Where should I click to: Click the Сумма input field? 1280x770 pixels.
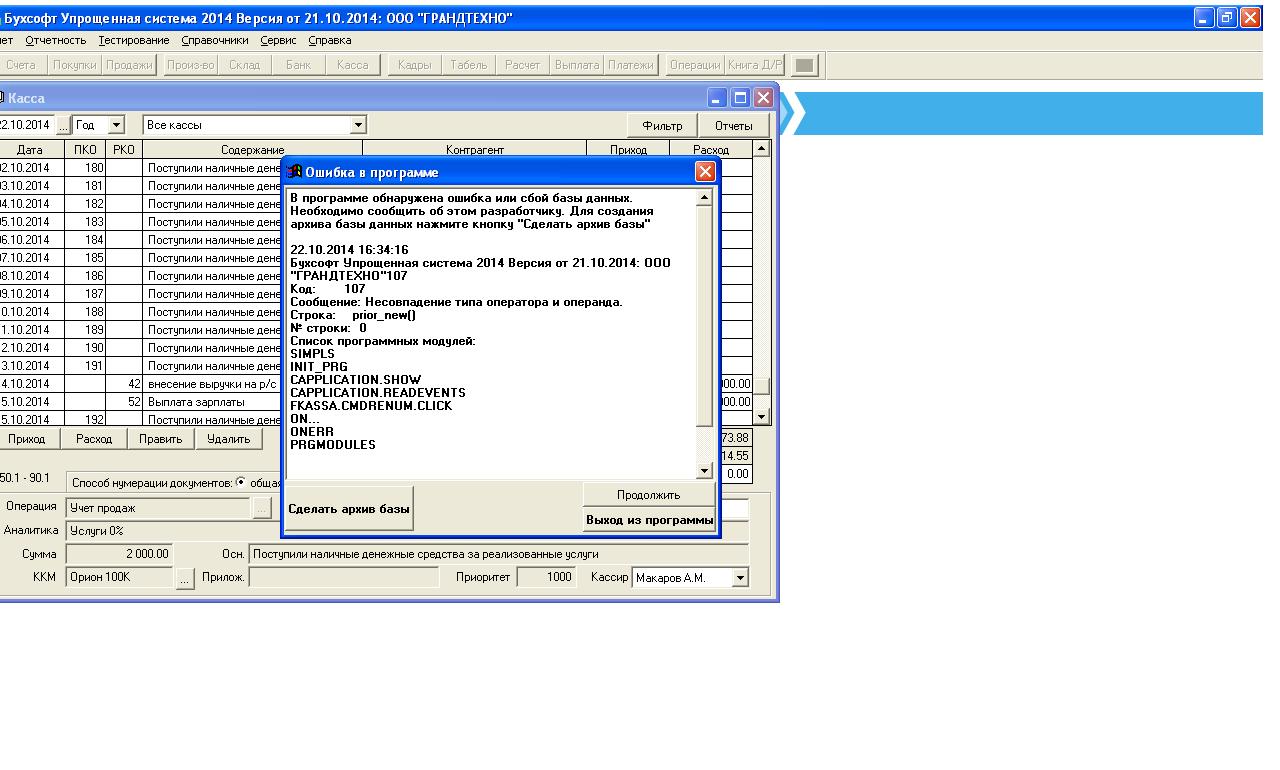(x=120, y=553)
